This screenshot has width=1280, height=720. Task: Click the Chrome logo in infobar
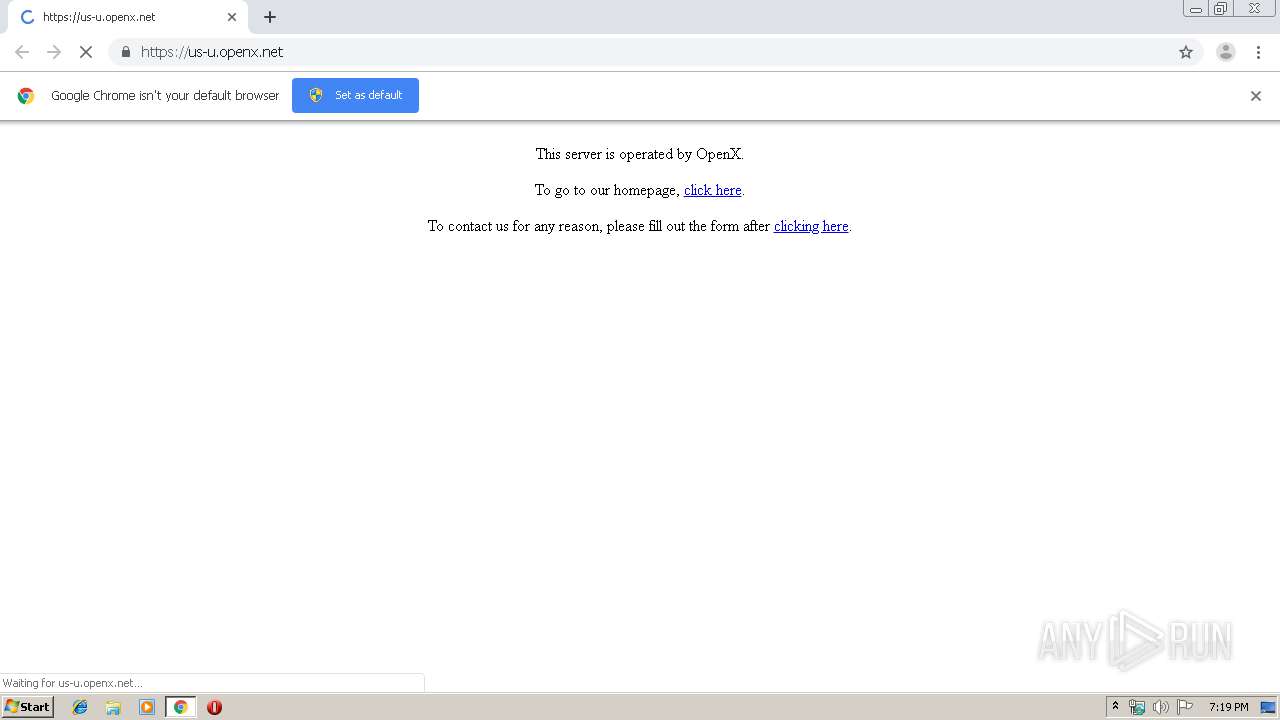26,96
